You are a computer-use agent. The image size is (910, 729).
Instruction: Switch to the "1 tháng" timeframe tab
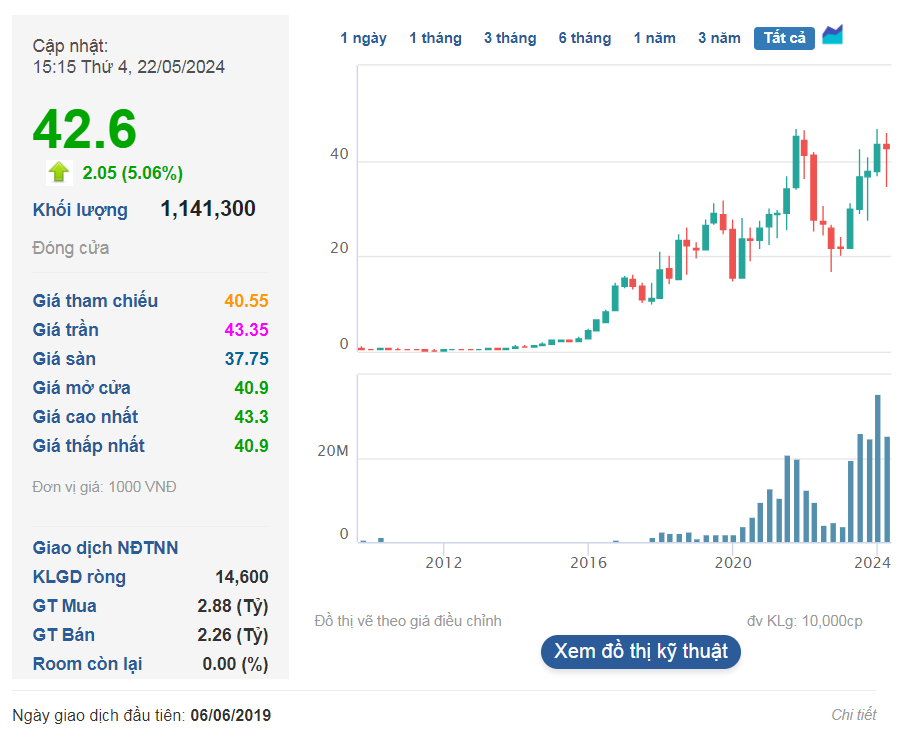435,37
